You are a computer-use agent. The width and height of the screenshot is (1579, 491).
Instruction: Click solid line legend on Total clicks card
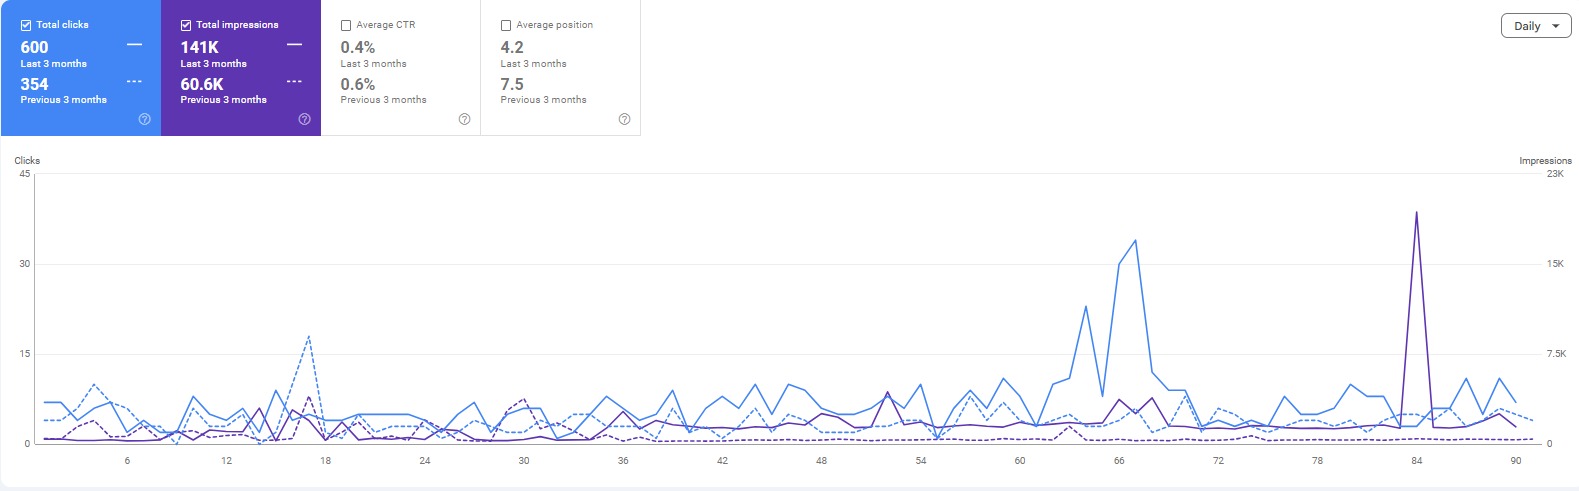134,45
